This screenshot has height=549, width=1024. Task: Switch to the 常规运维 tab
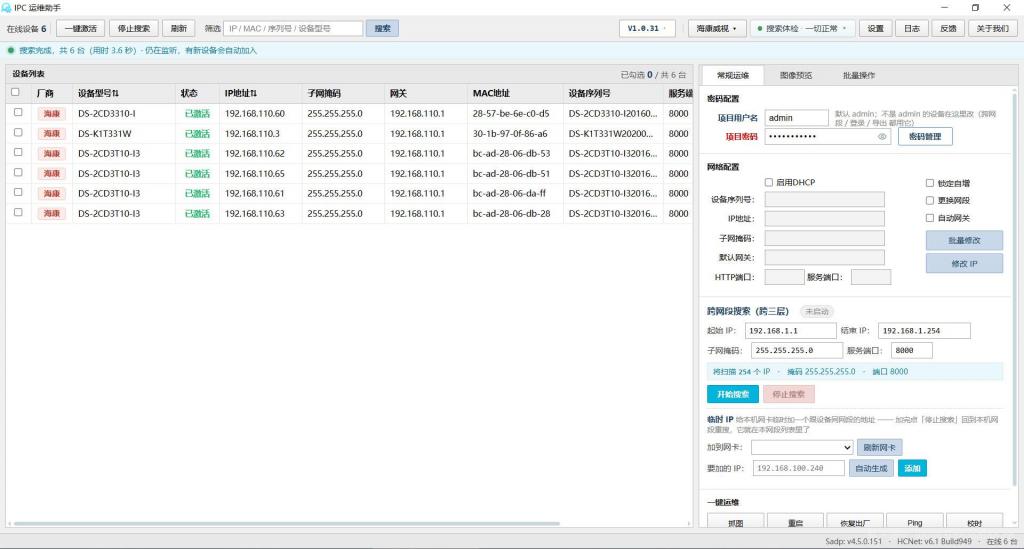pos(733,76)
